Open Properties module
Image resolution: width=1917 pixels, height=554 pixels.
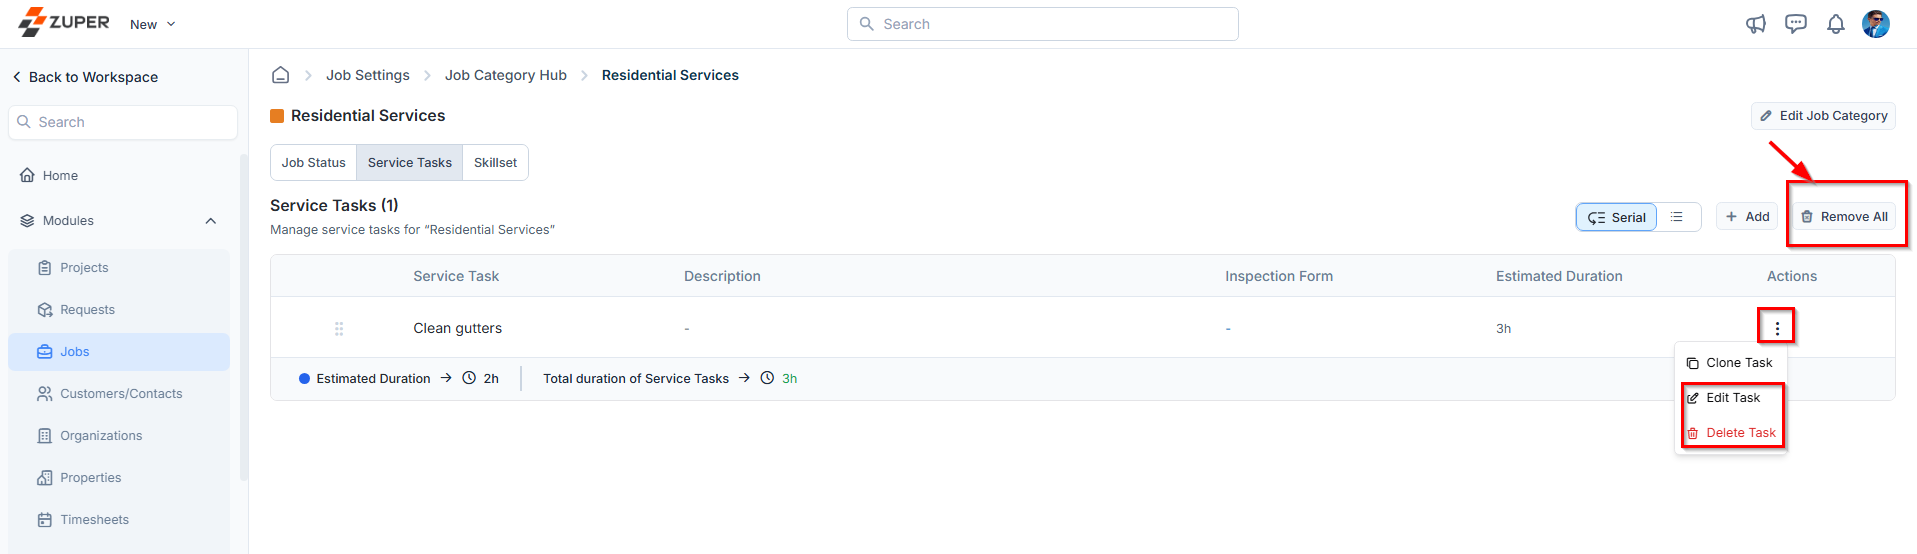pos(119,478)
